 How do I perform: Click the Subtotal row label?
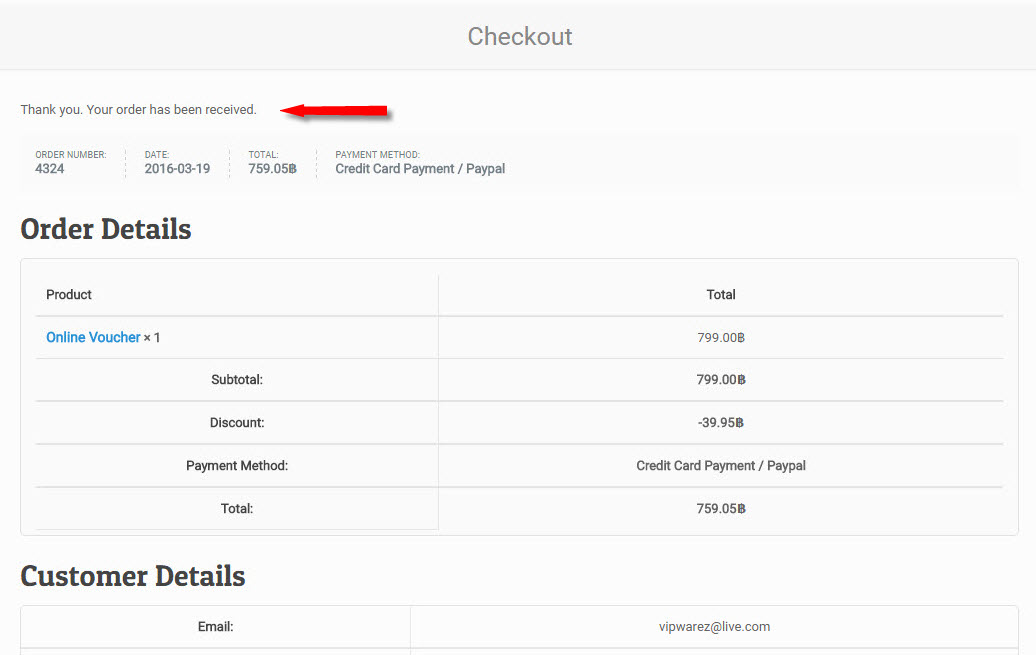(237, 380)
